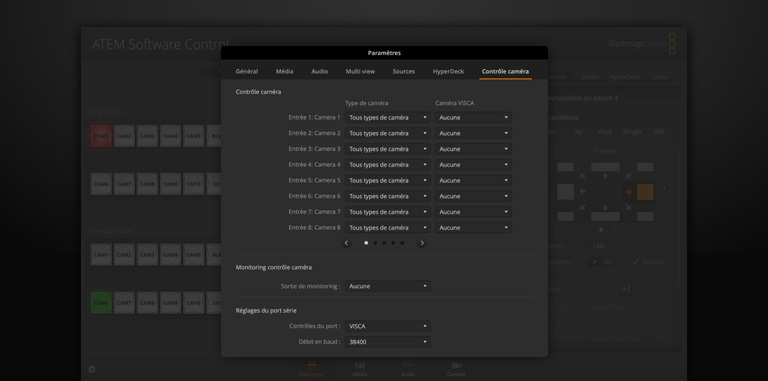
Task: Click the orange forward direction button
Action: click(x=594, y=262)
